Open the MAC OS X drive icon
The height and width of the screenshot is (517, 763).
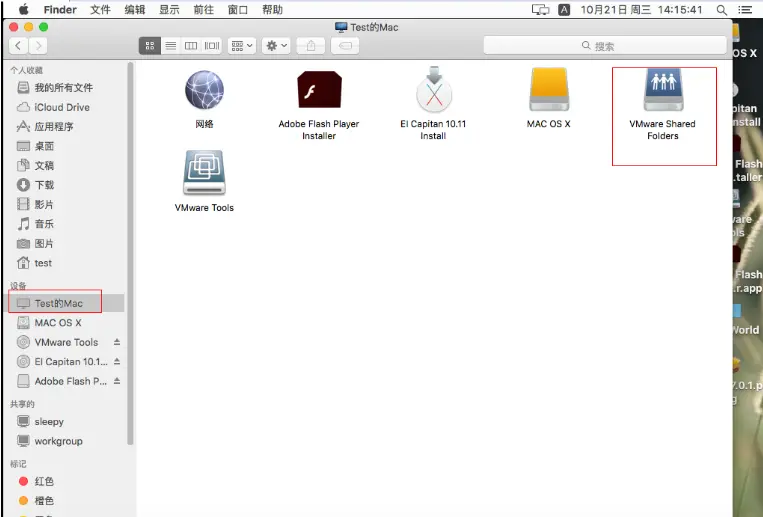(x=549, y=90)
